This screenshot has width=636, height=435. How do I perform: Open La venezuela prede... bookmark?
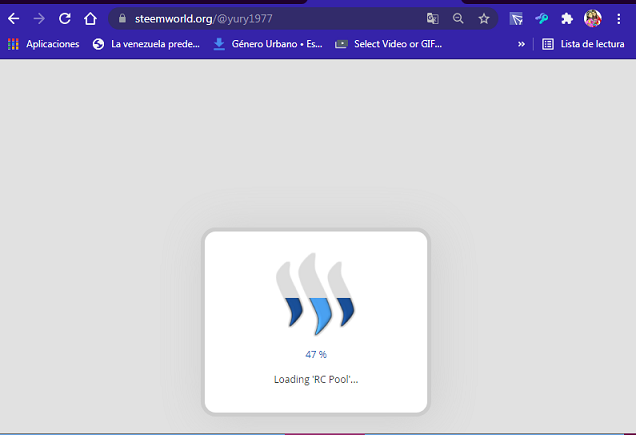pos(146,44)
